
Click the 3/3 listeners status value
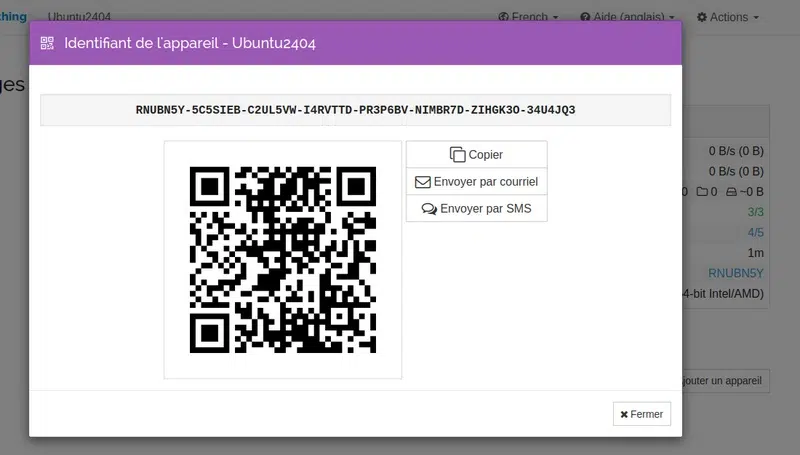pyautogui.click(x=756, y=212)
